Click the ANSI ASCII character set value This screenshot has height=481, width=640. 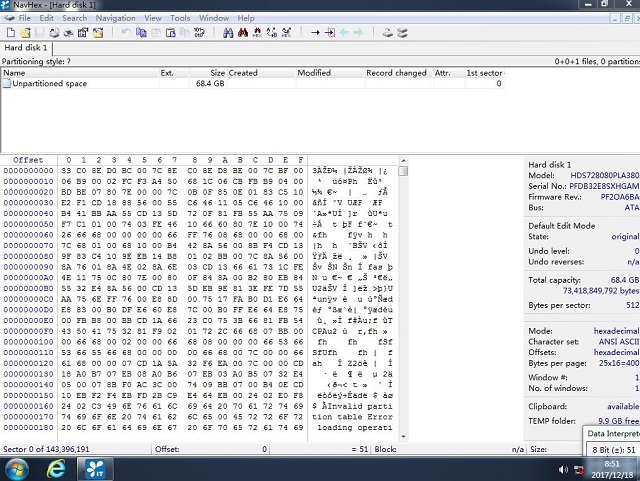coord(619,342)
